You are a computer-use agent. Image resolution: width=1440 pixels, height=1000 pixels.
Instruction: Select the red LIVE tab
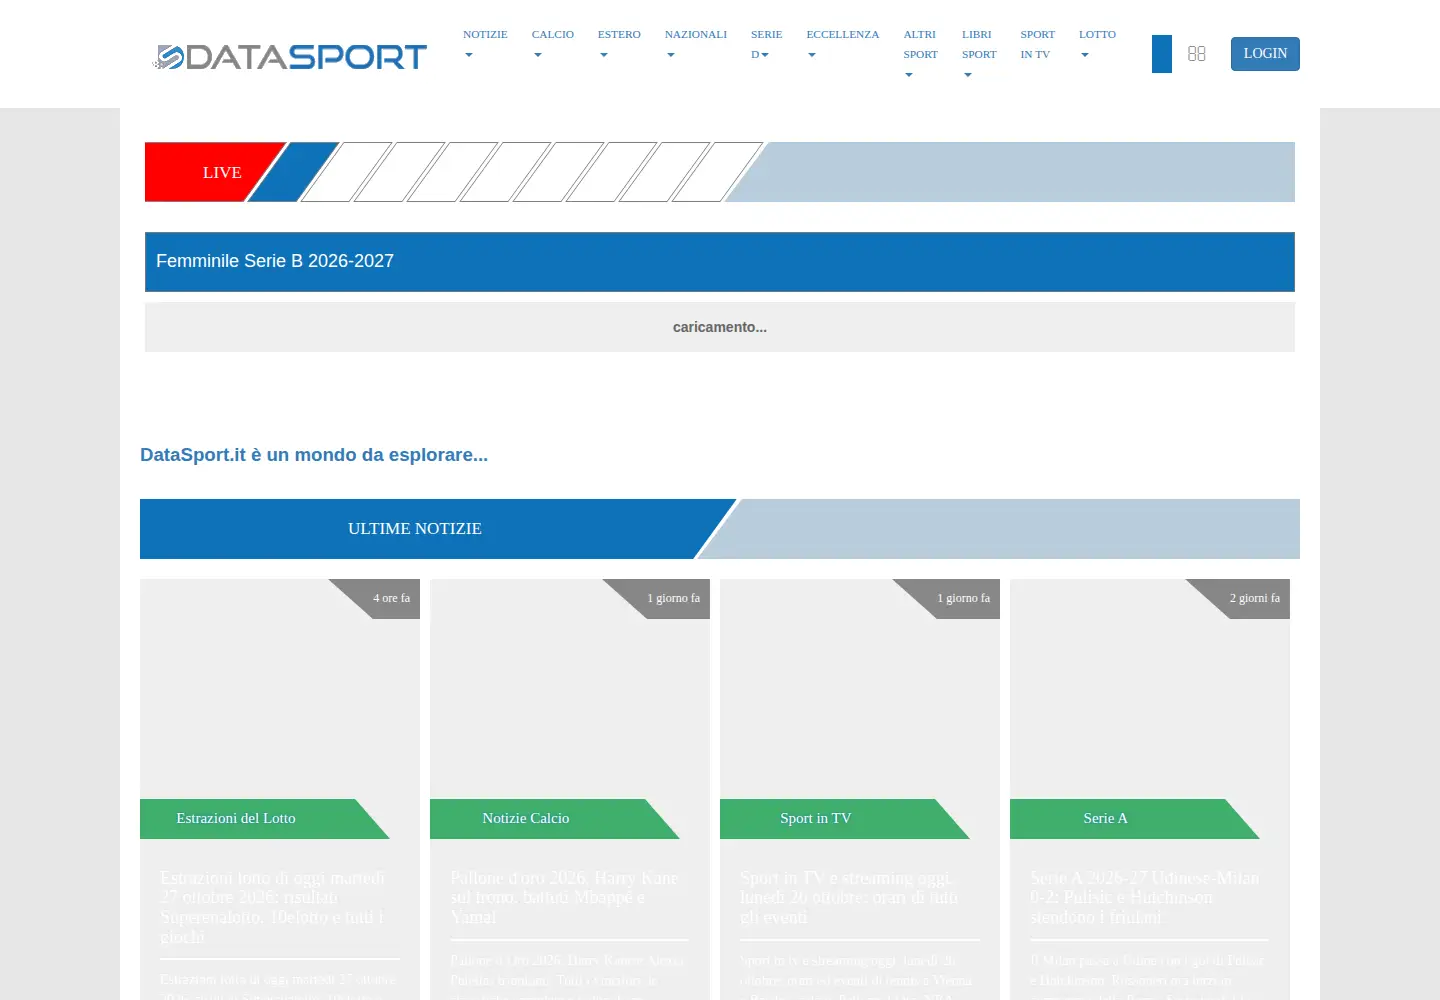click(x=213, y=172)
